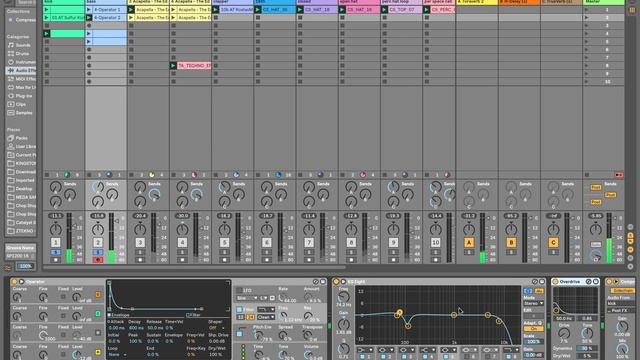This screenshot has width=640, height=360.
Task: Click the kick track title bar
Action: click(63, 2)
